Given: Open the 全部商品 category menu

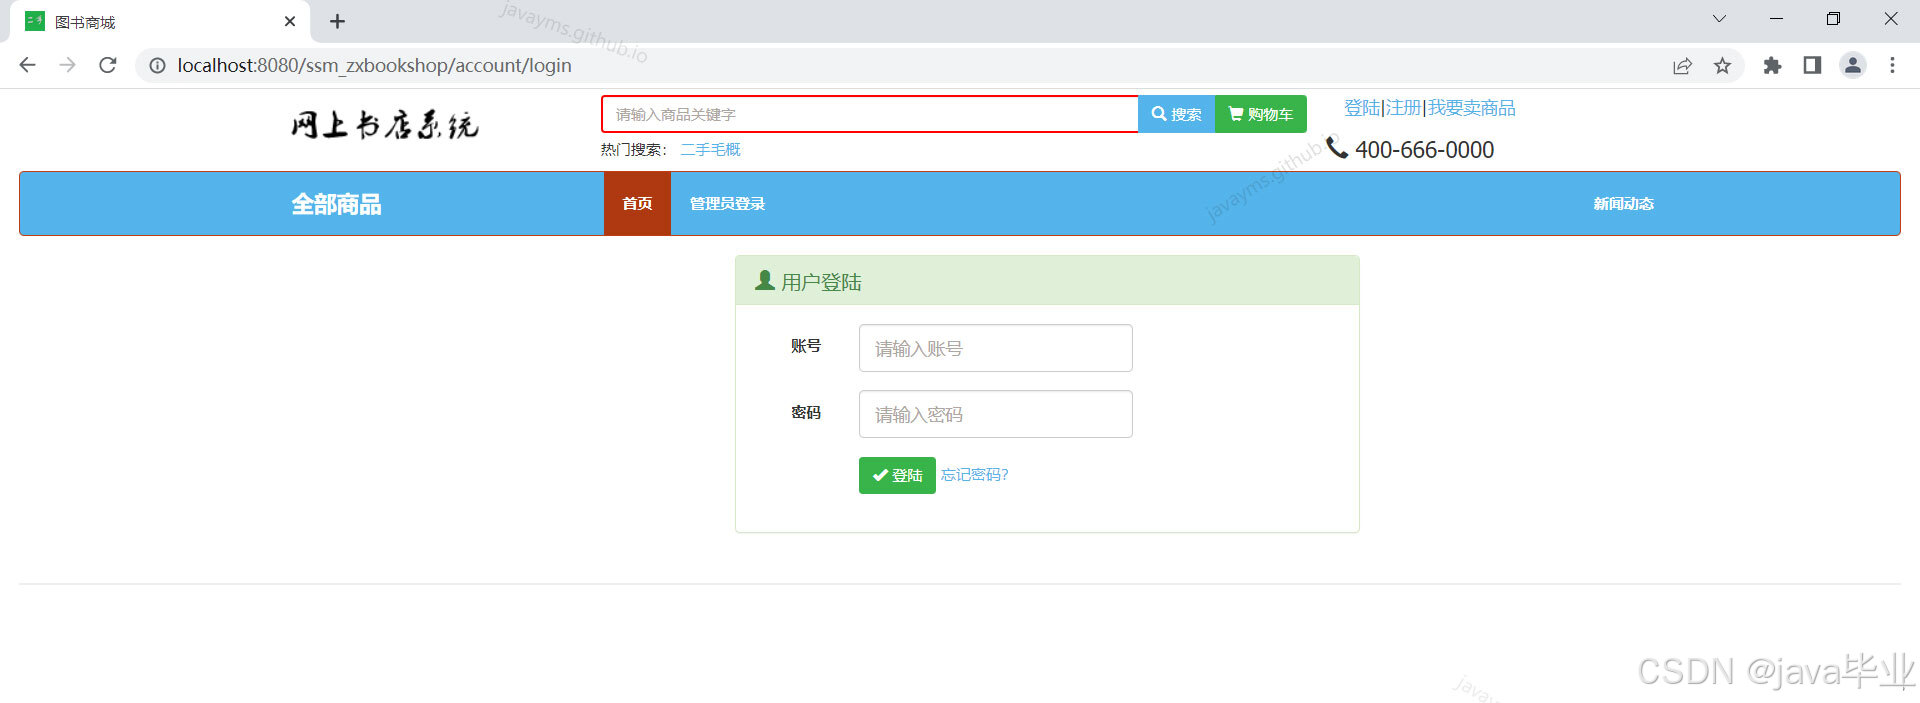Looking at the screenshot, I should click(x=336, y=204).
